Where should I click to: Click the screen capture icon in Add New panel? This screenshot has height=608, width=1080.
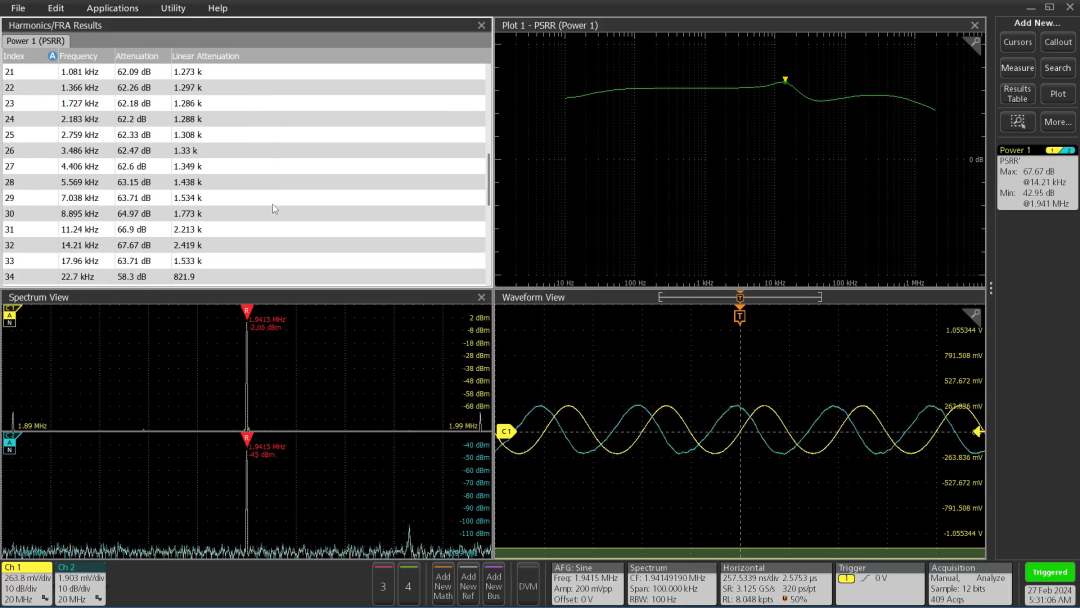[1016, 121]
